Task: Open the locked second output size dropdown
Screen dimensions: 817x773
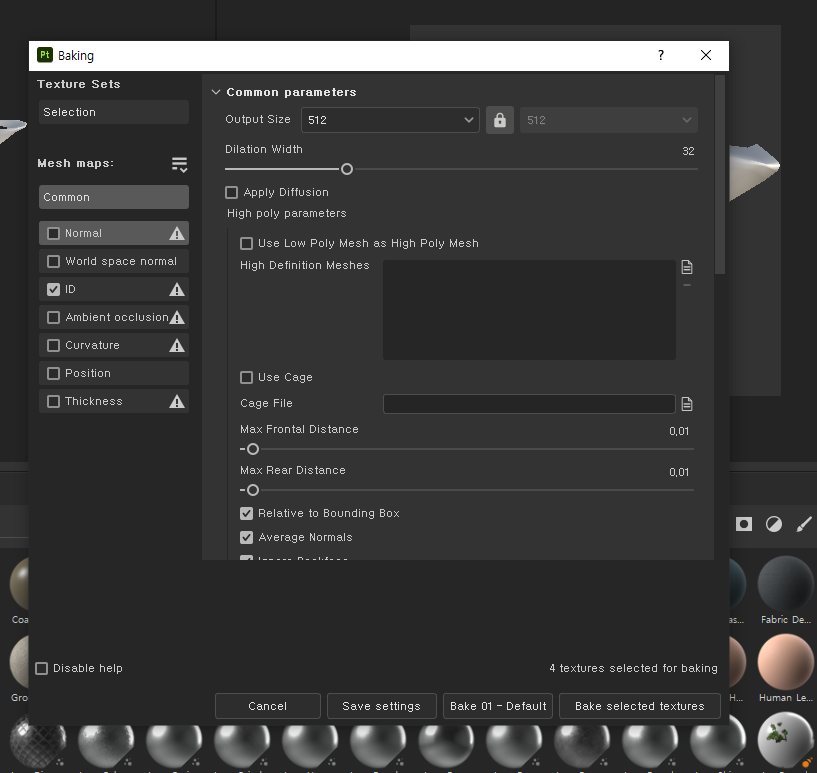Action: (x=609, y=120)
